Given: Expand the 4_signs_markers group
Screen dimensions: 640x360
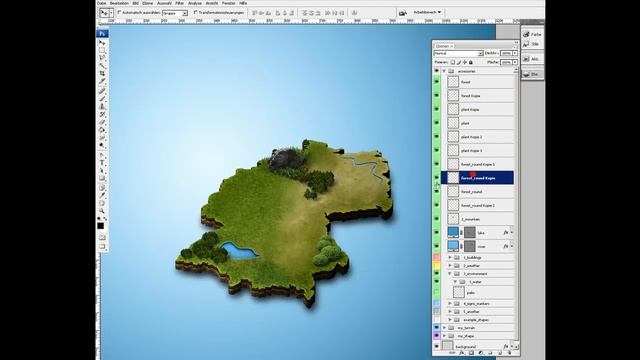Looking at the screenshot, I should pos(450,303).
